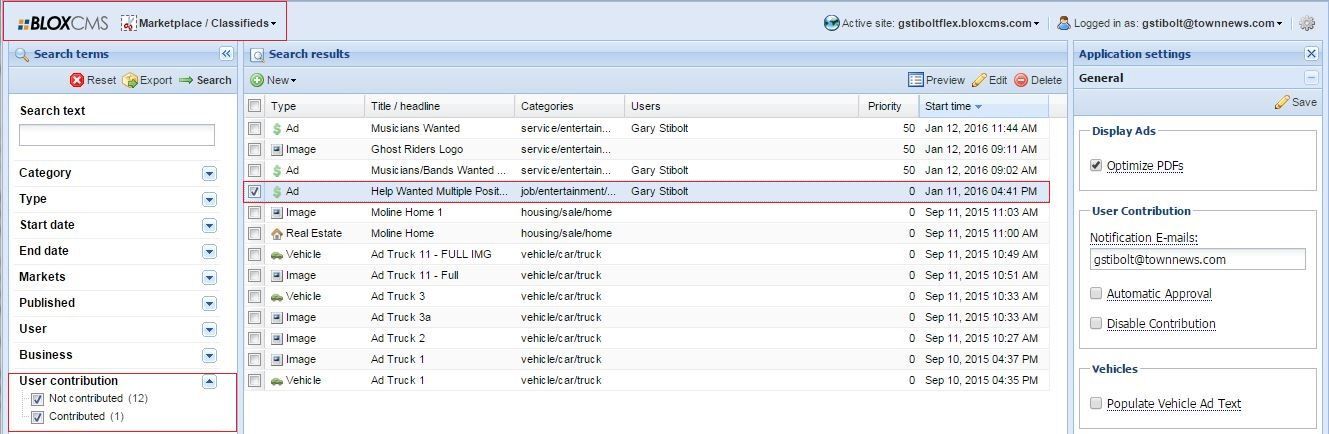Image resolution: width=1329 pixels, height=434 pixels.
Task: Expand the Category filter dropdown
Action: tap(209, 173)
